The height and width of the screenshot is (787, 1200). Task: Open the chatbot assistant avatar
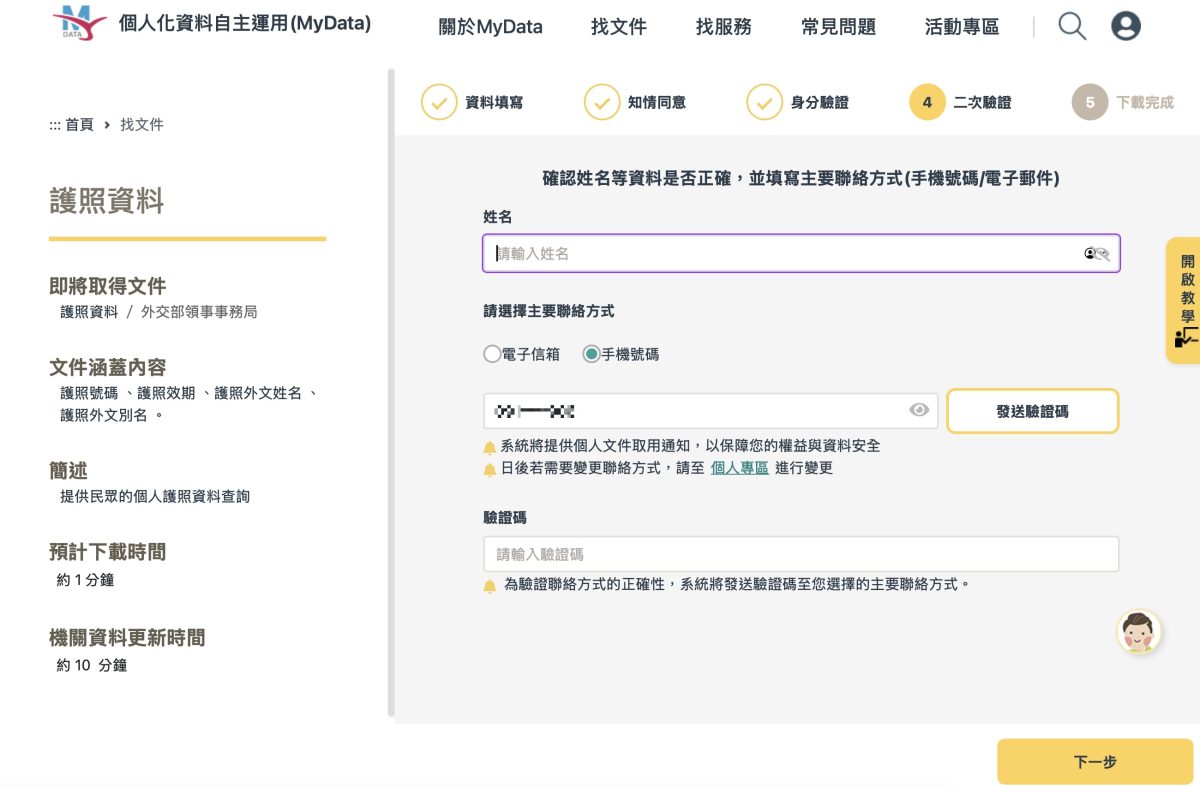[x=1138, y=631]
